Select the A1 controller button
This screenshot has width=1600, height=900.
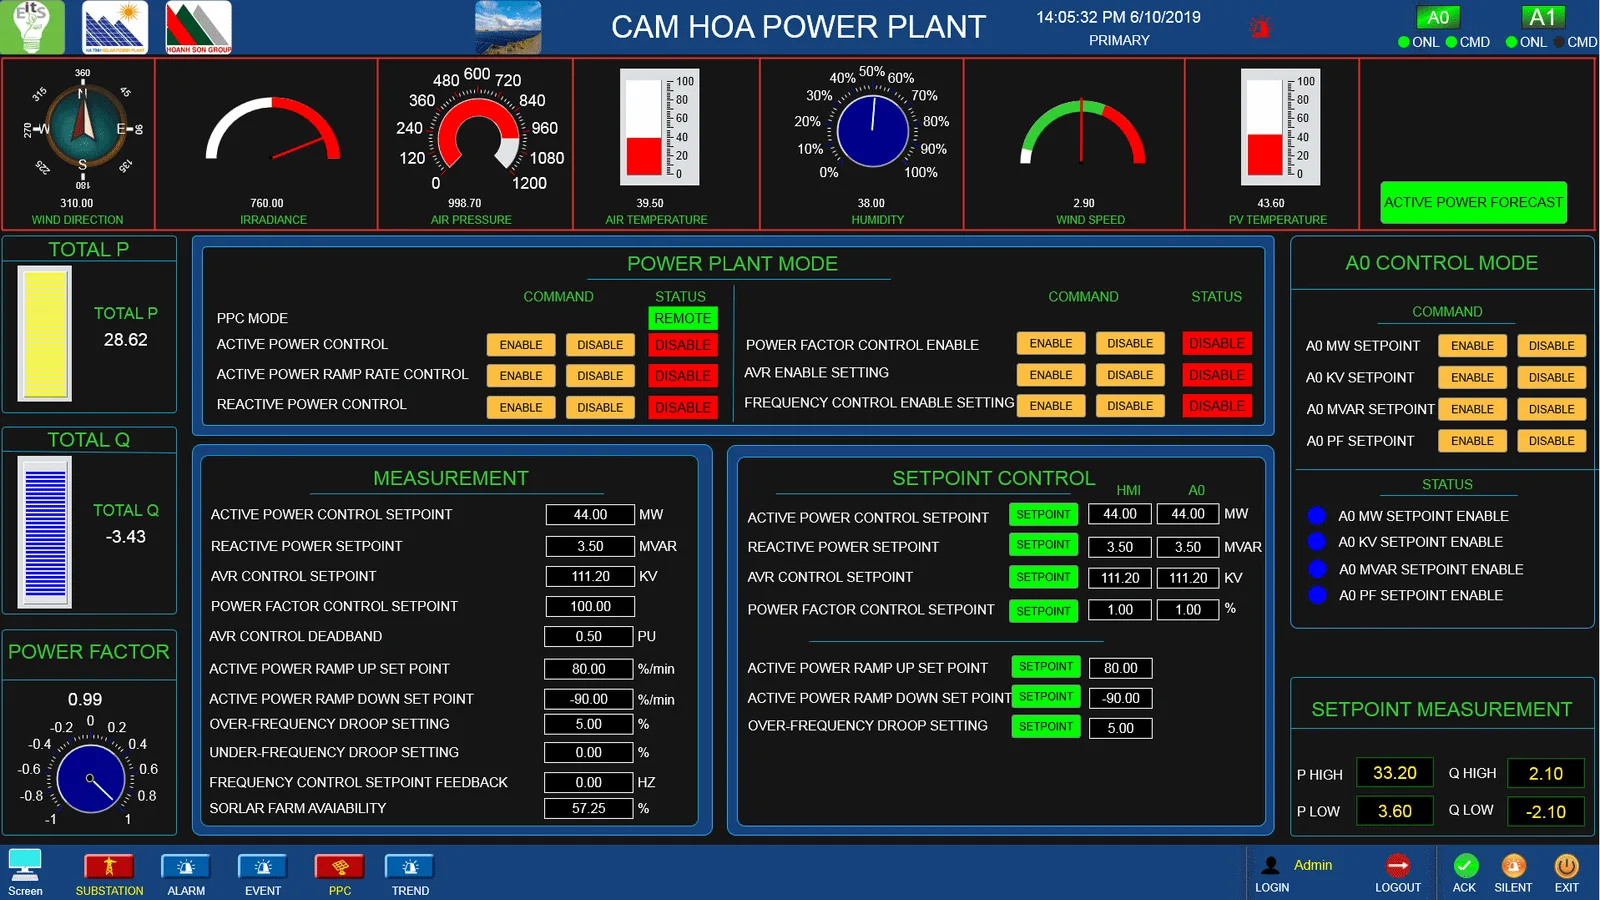pos(1542,17)
